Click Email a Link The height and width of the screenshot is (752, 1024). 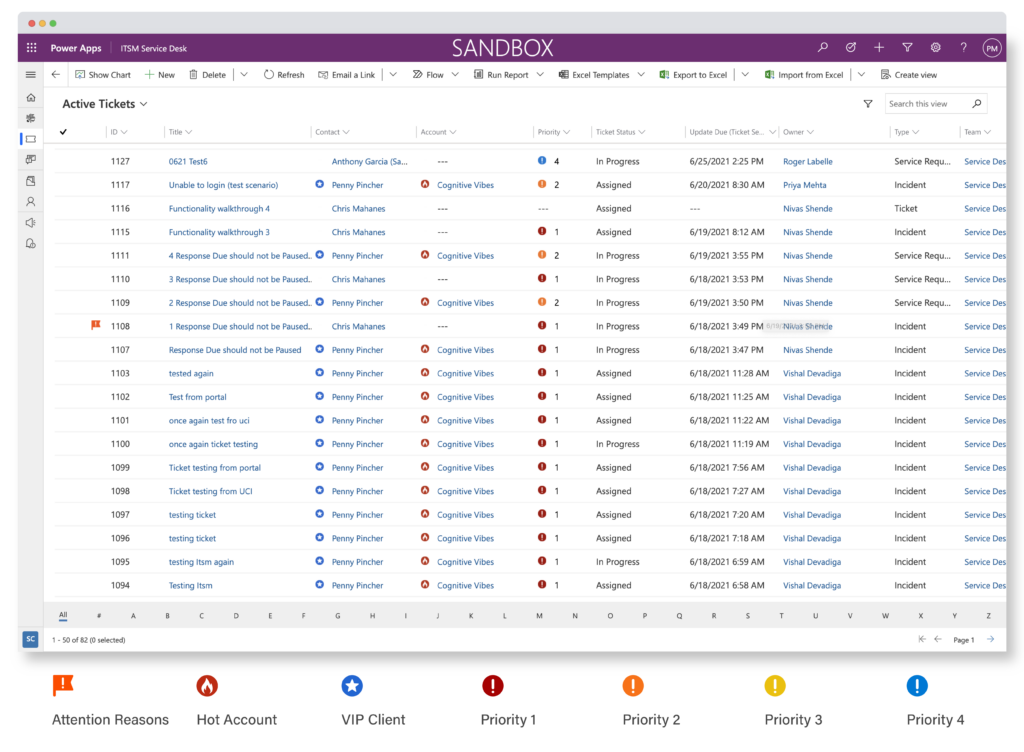tap(347, 74)
